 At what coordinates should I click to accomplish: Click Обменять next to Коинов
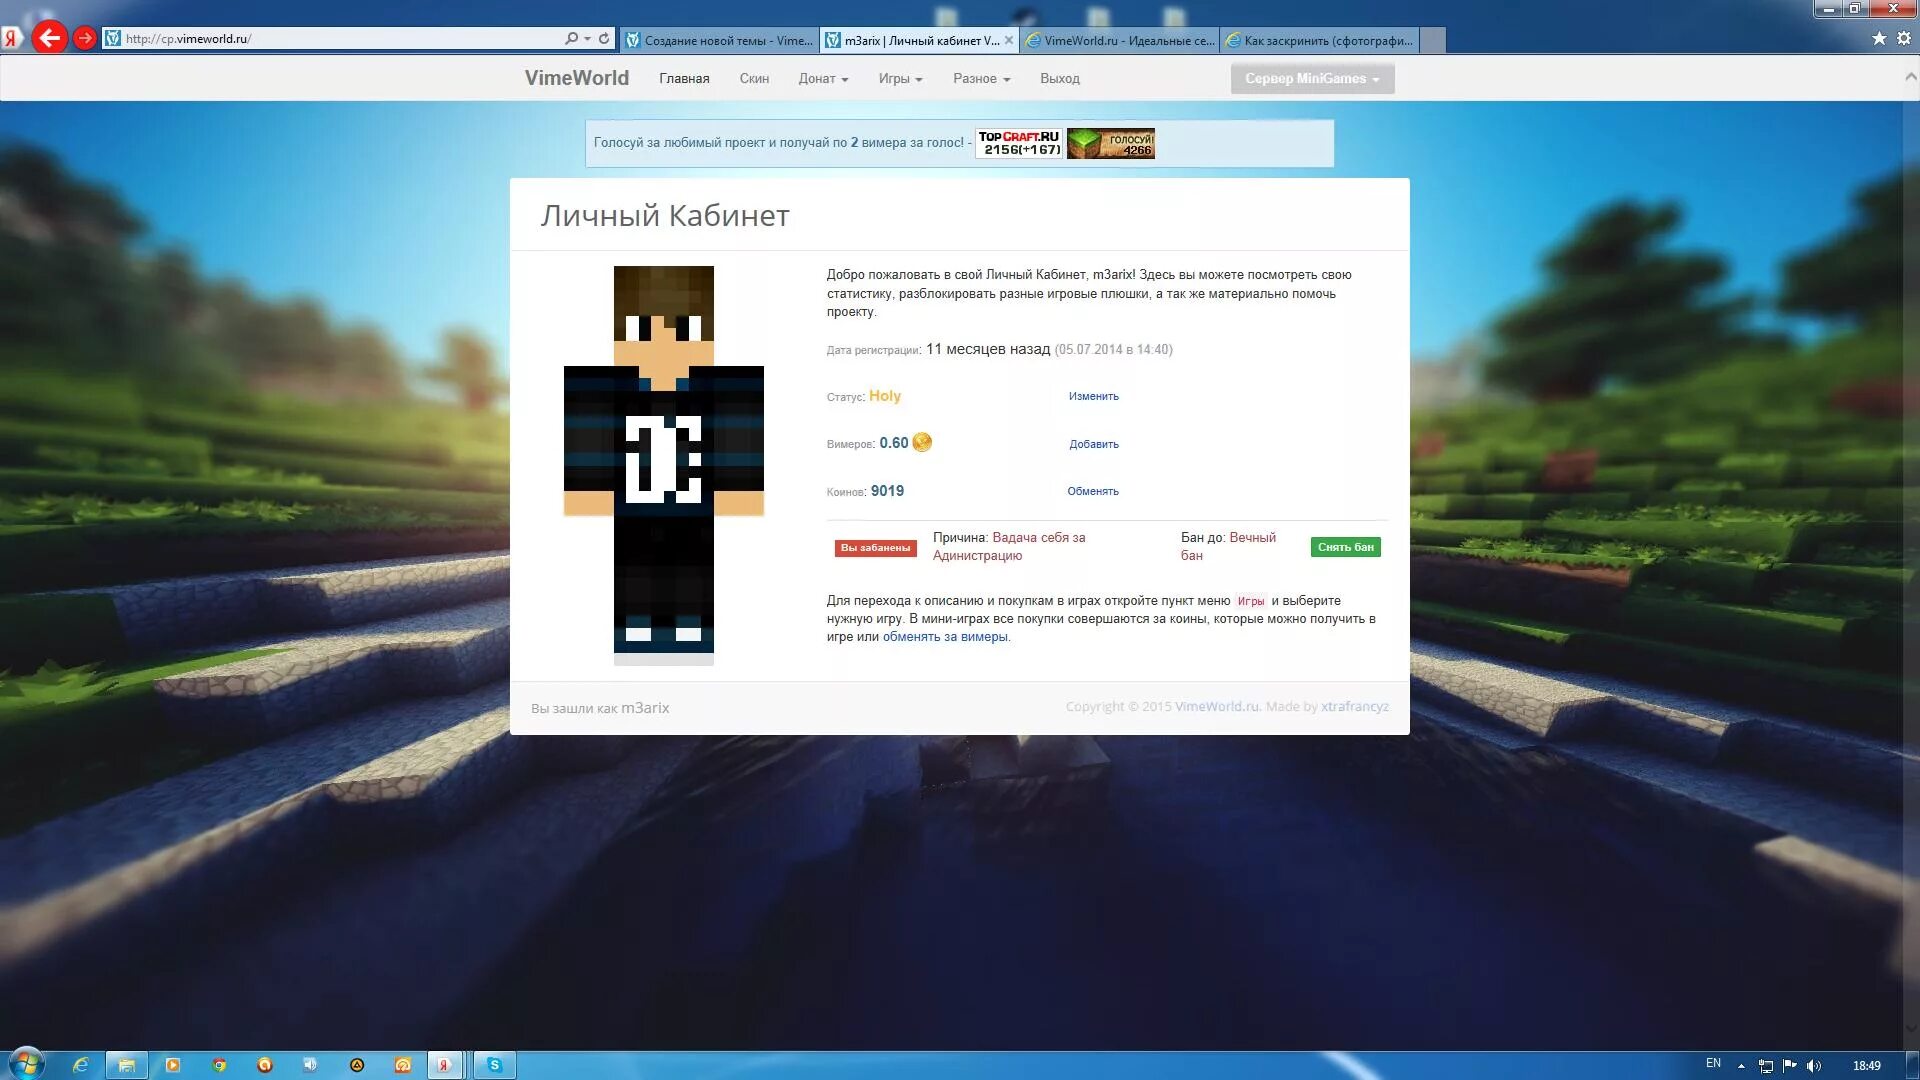click(1092, 492)
